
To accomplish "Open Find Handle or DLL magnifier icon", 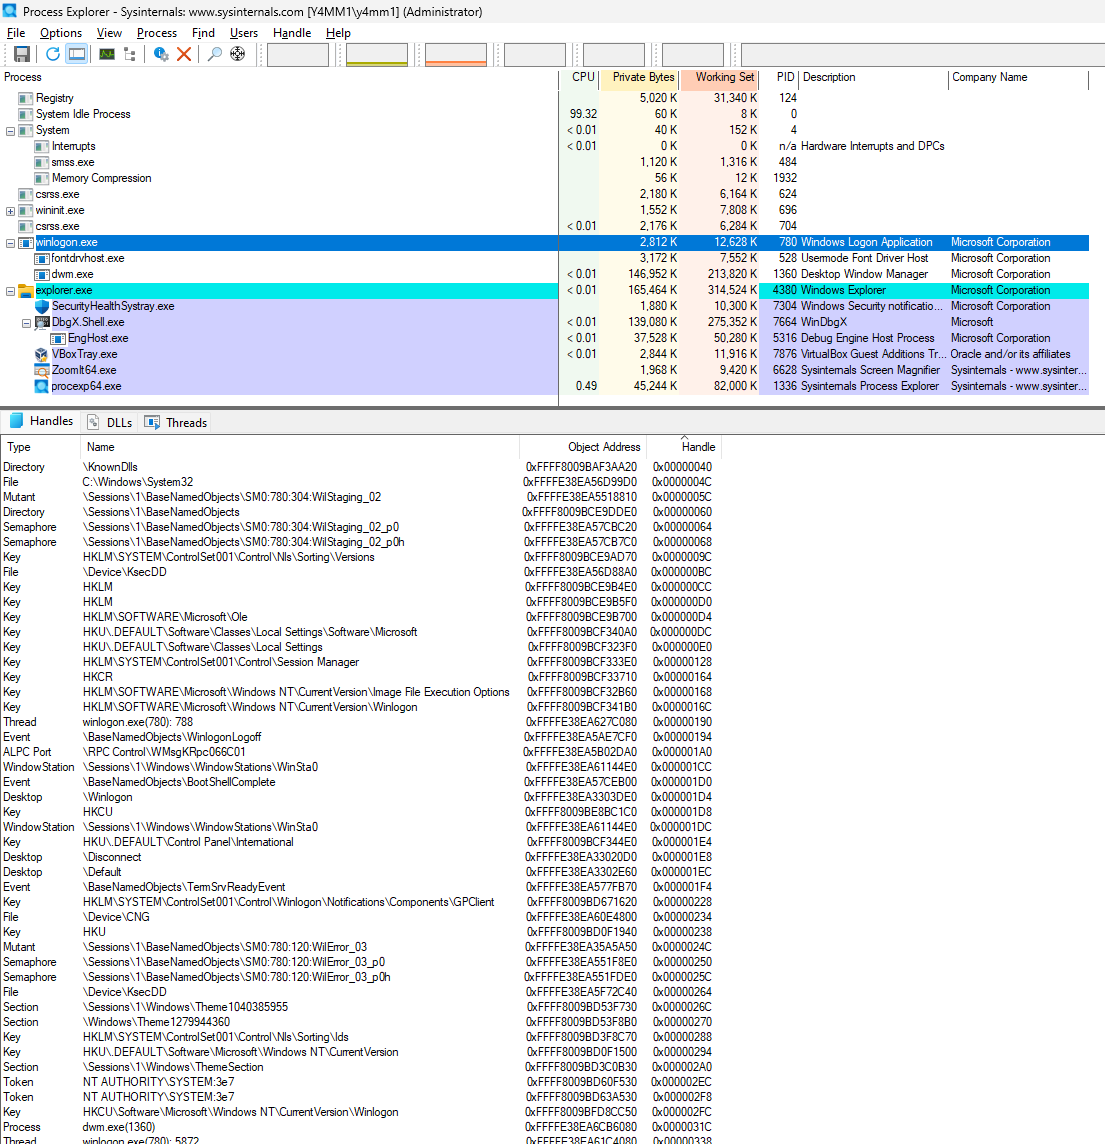I will point(214,54).
